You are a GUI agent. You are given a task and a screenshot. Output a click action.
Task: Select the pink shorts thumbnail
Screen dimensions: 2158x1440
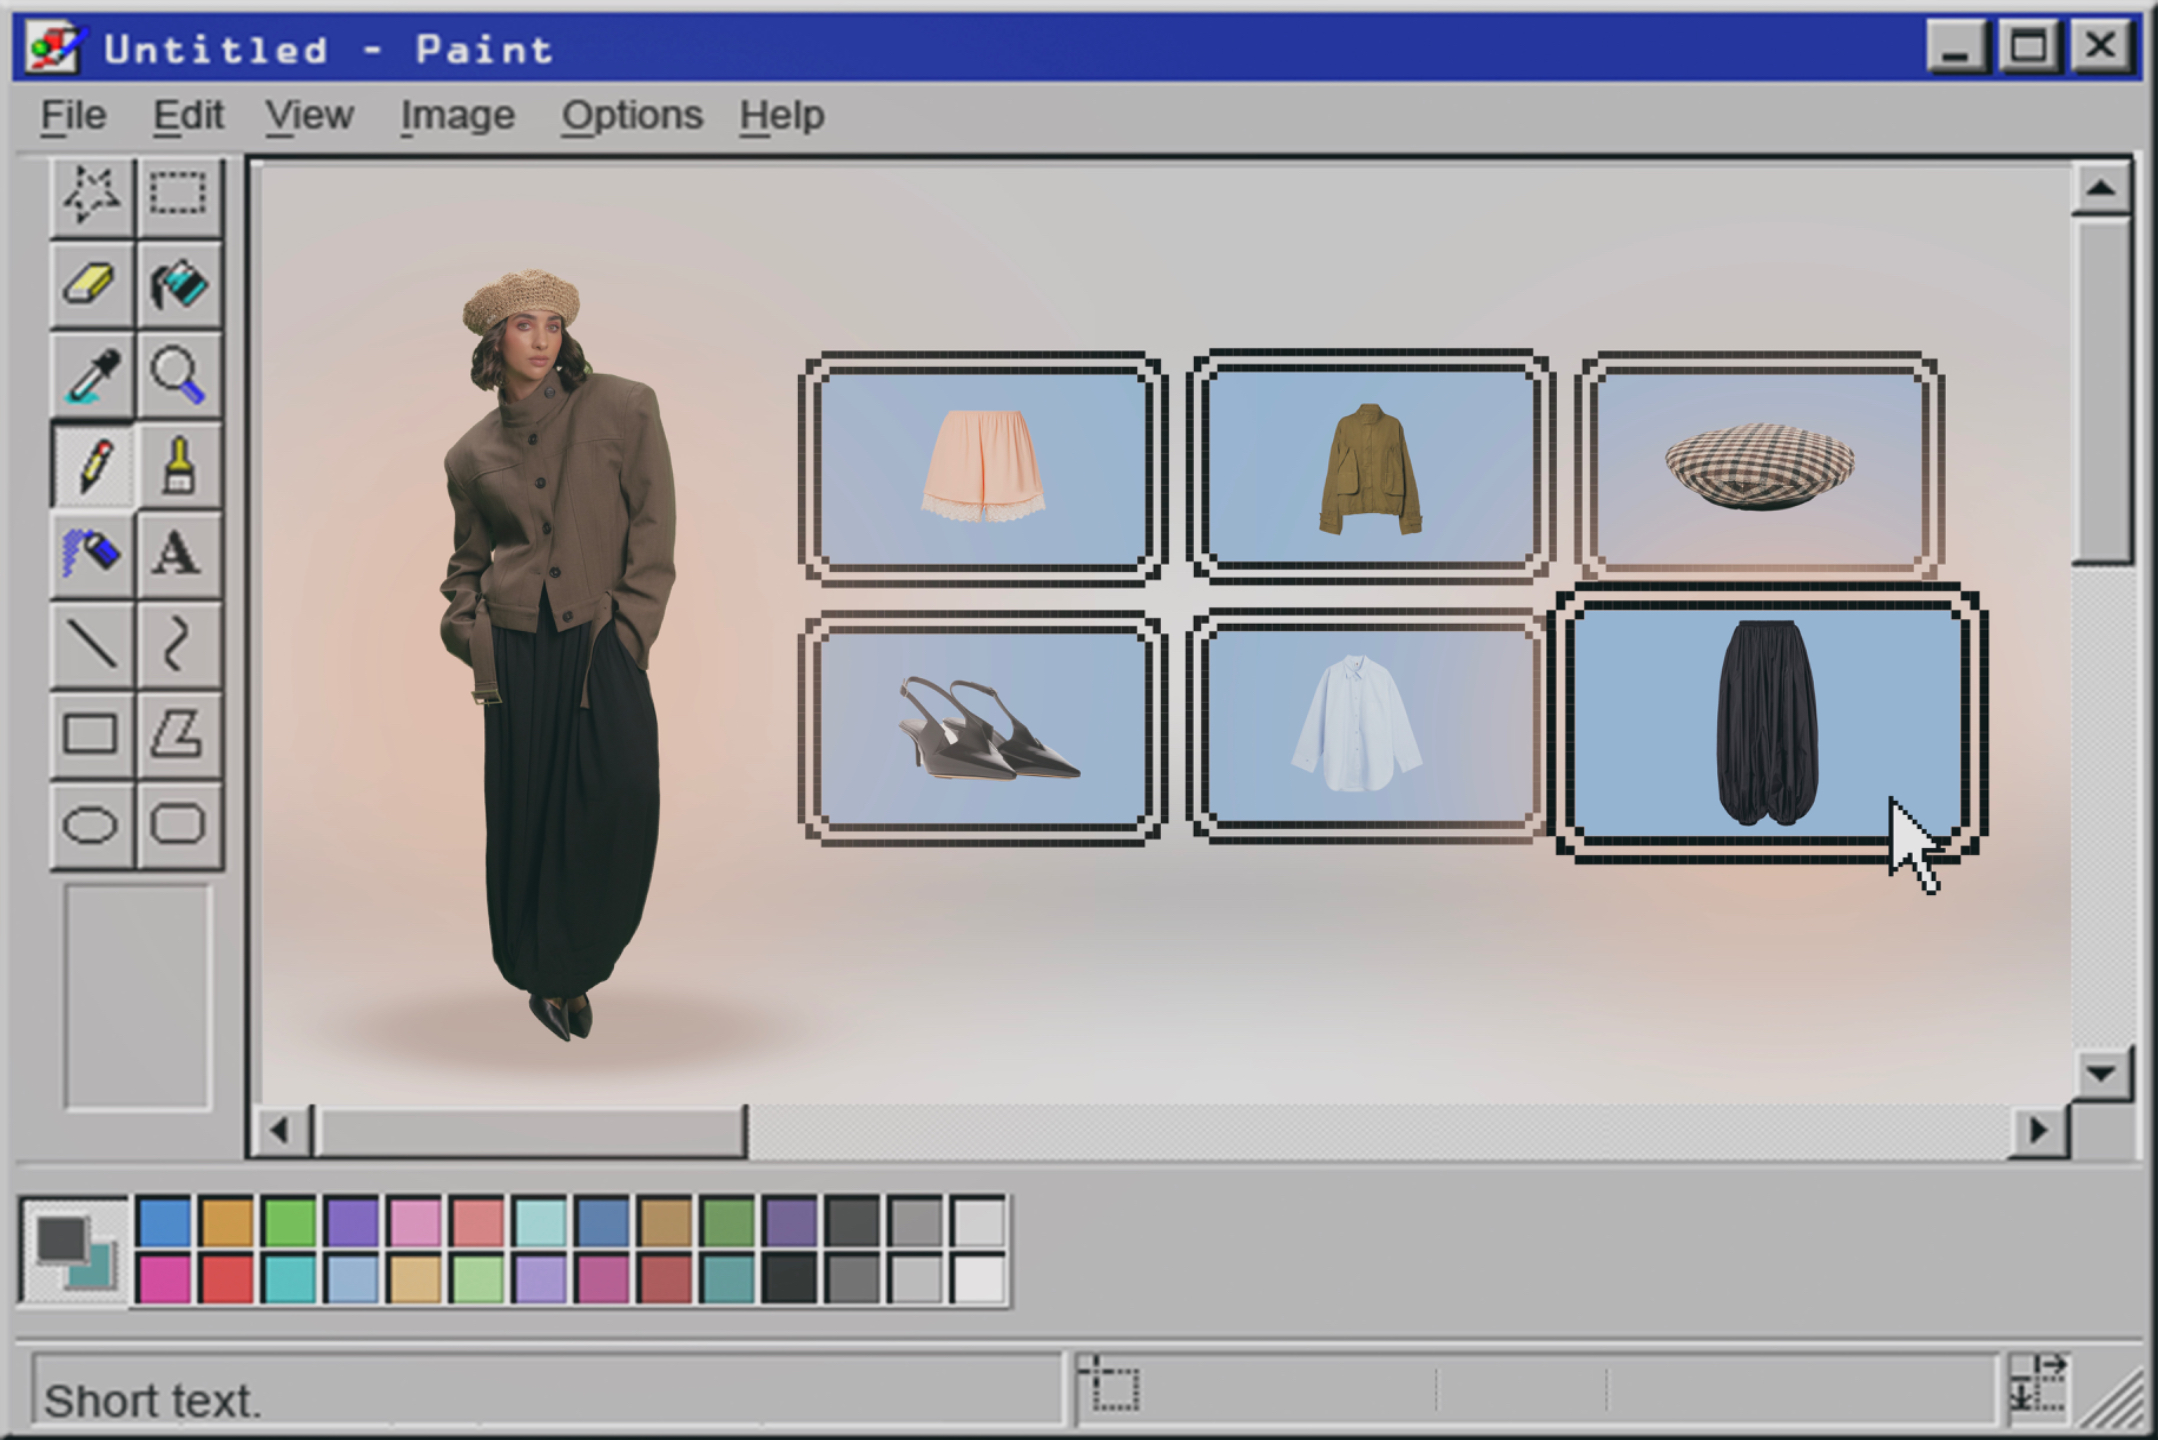982,466
